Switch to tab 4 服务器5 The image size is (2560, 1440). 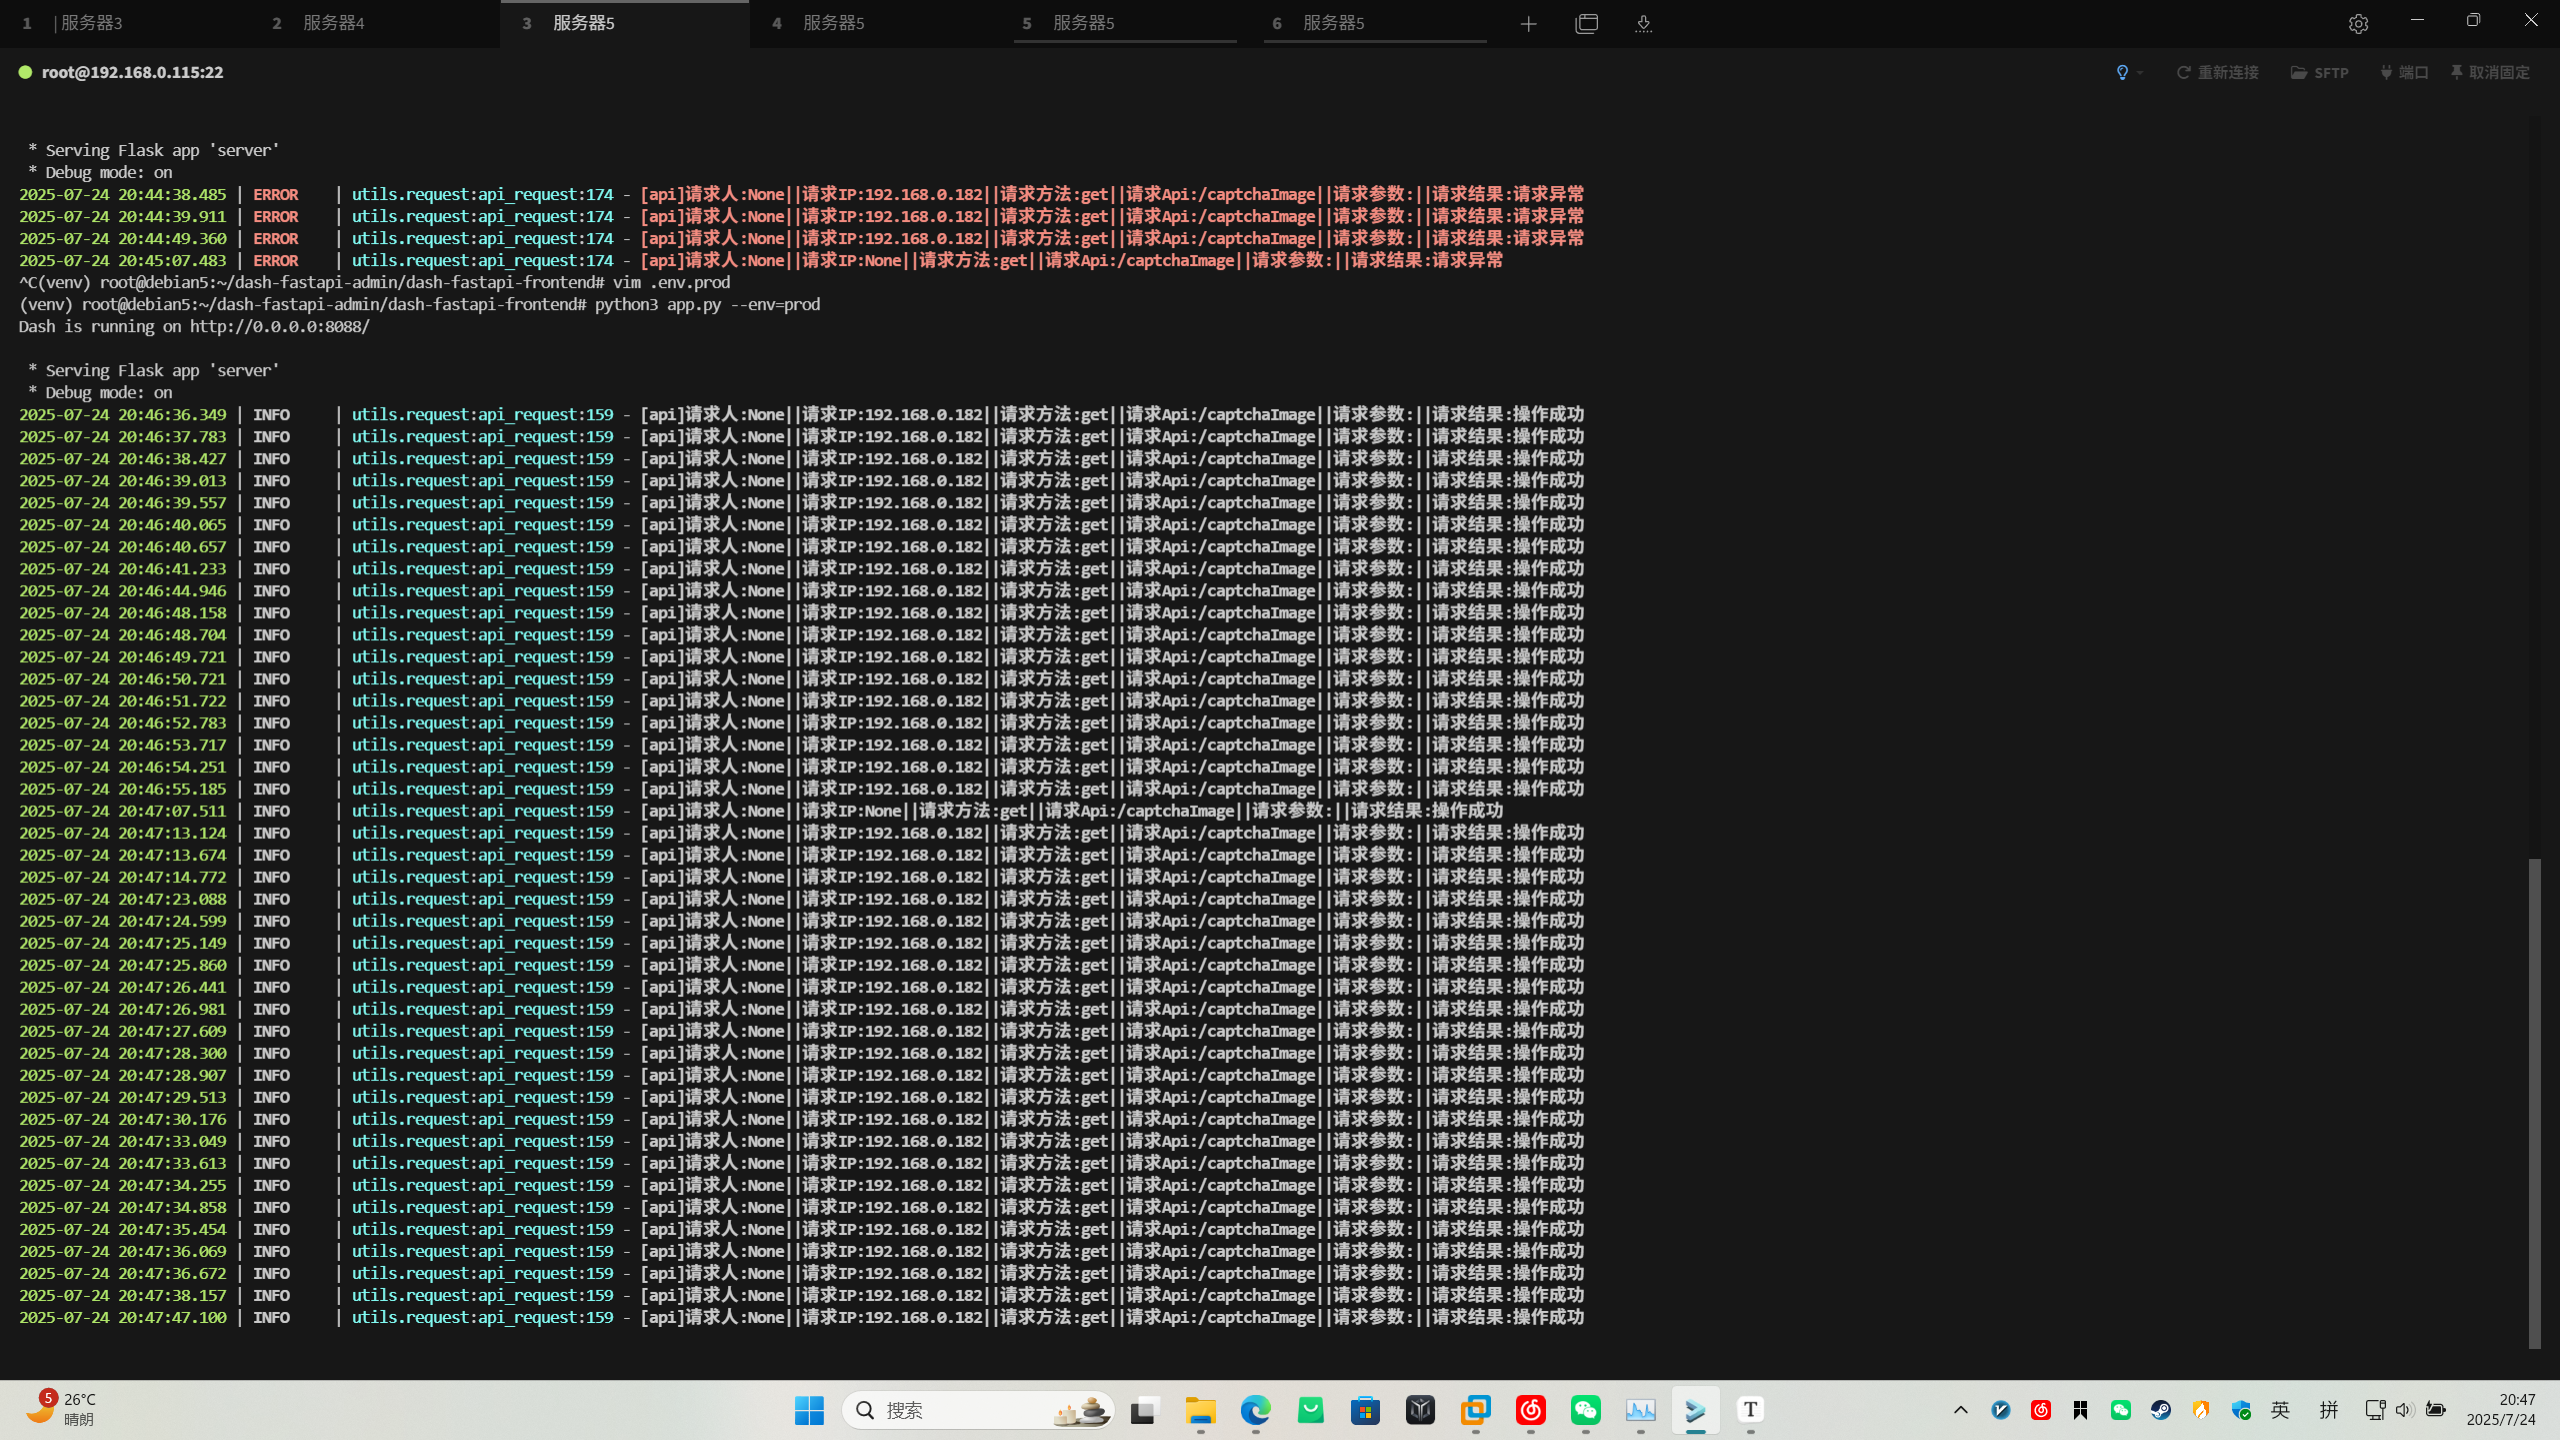click(x=875, y=23)
